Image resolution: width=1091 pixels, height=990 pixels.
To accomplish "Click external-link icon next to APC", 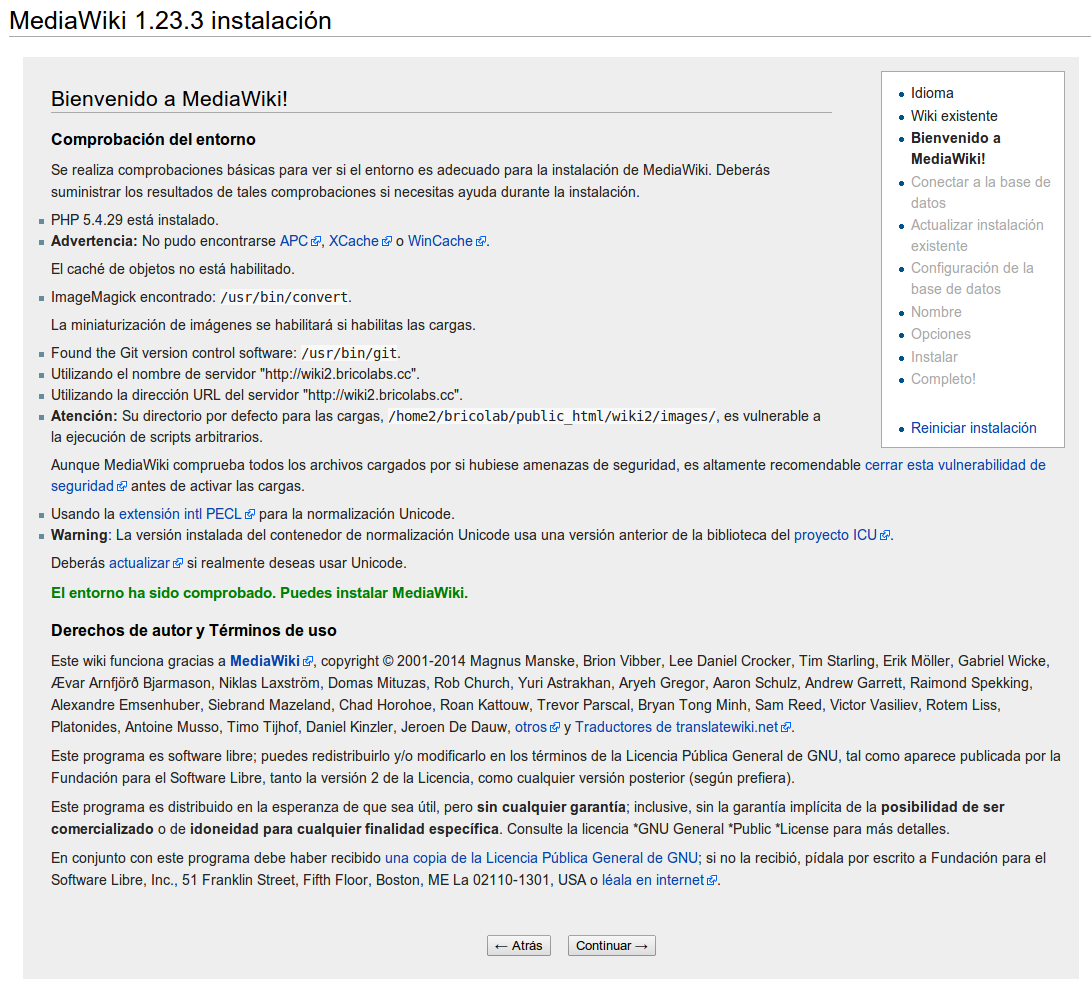I will [316, 241].
